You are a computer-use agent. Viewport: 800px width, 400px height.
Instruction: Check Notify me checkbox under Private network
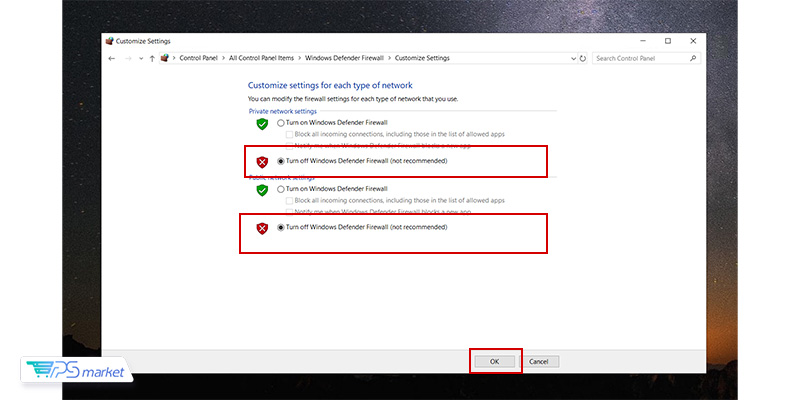pyautogui.click(x=289, y=146)
